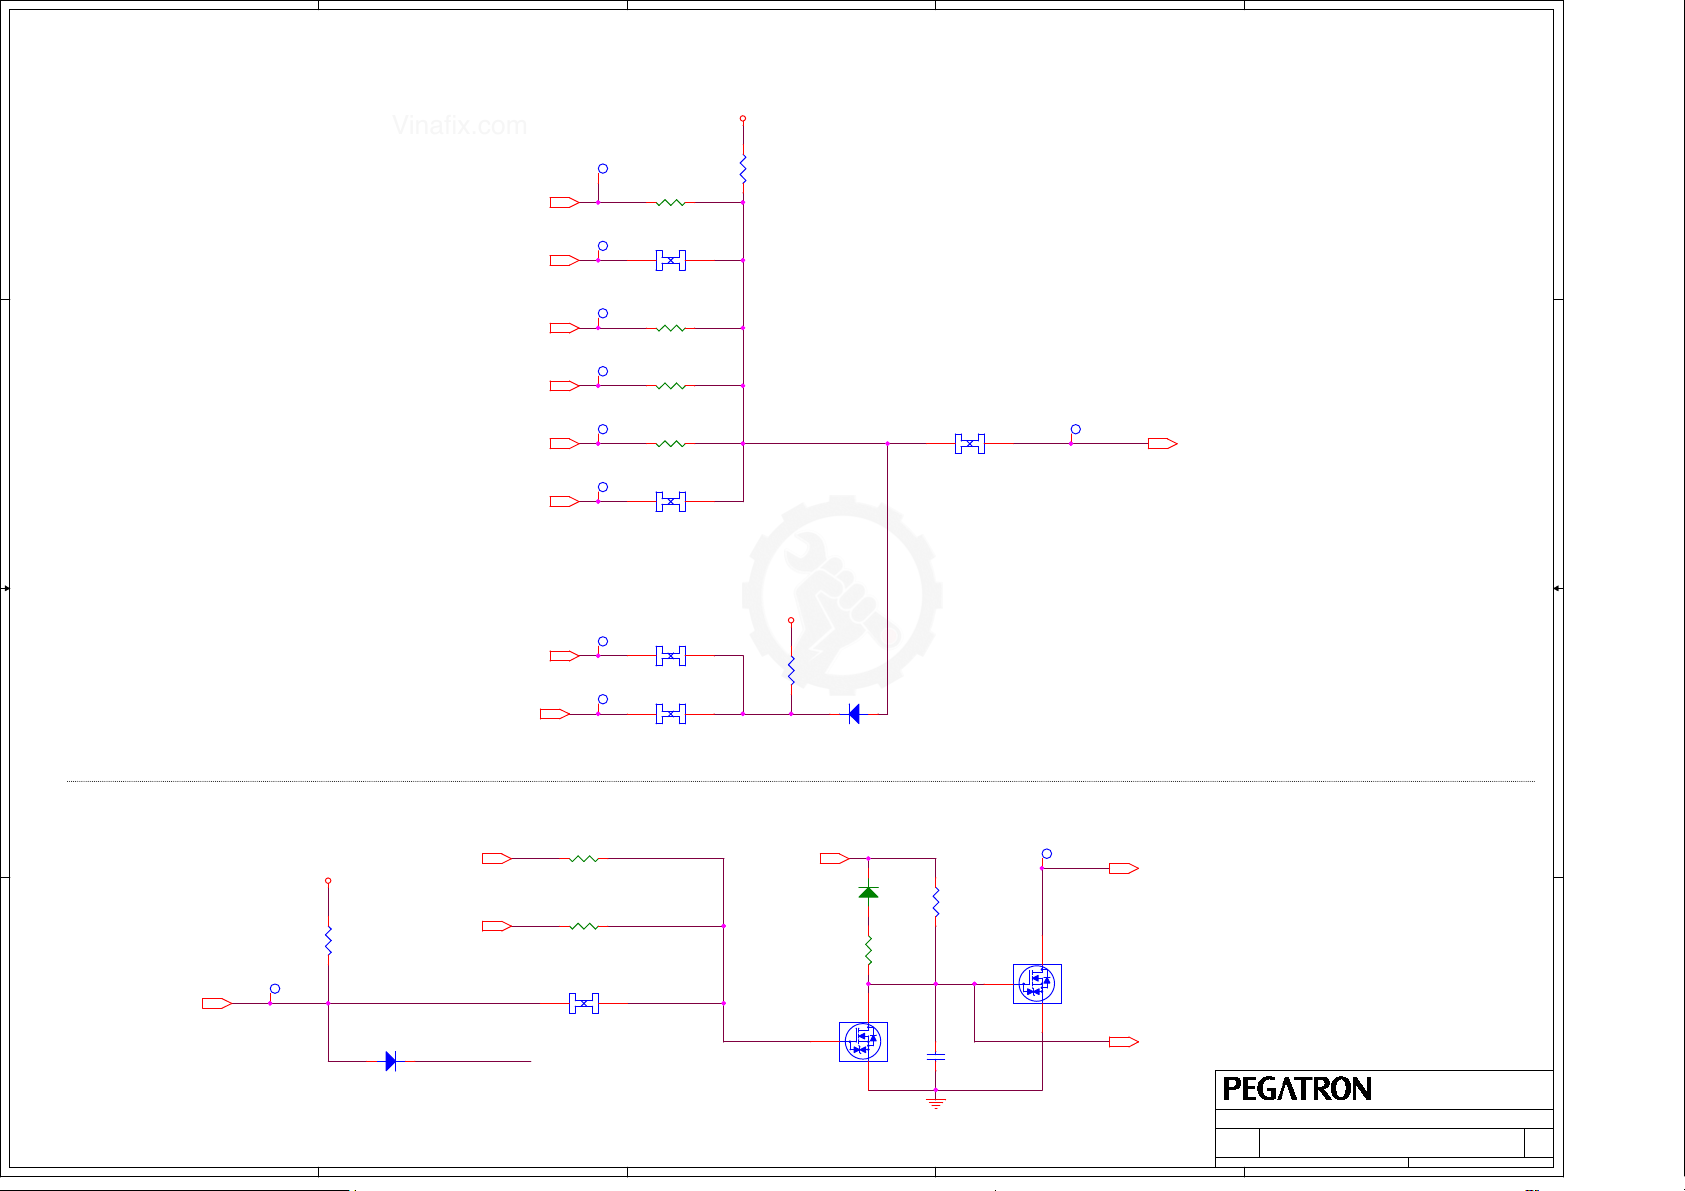The height and width of the screenshot is (1191, 1685).
Task: Select the output port at far right of the upper circuit
Action: [1163, 443]
